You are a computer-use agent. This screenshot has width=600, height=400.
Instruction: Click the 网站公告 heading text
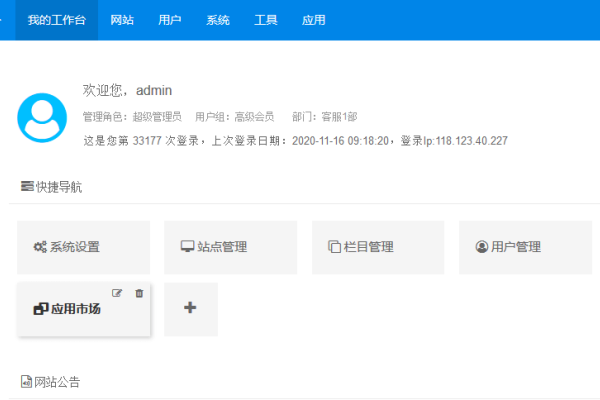[x=57, y=382]
